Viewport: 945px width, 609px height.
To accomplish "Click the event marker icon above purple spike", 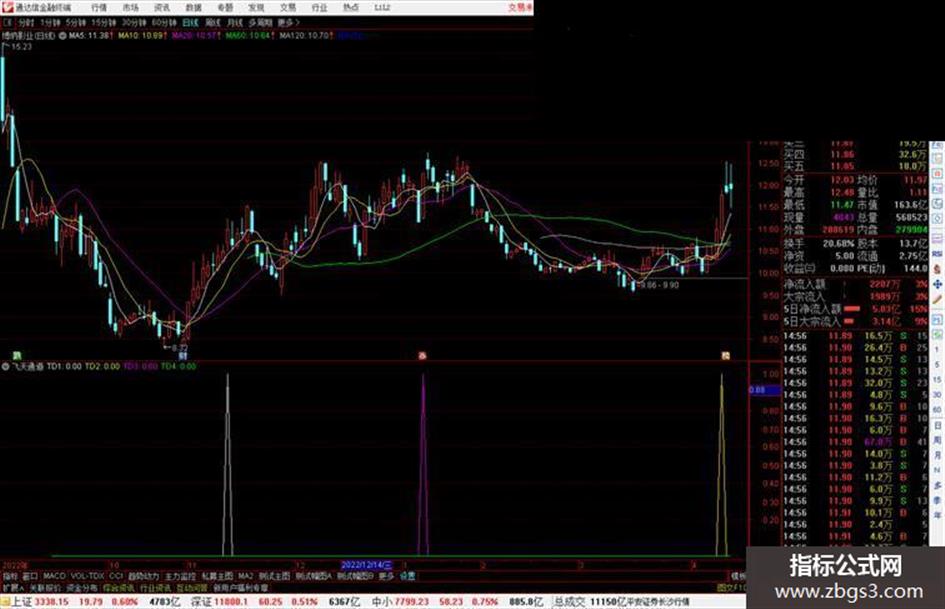I will 422,356.
